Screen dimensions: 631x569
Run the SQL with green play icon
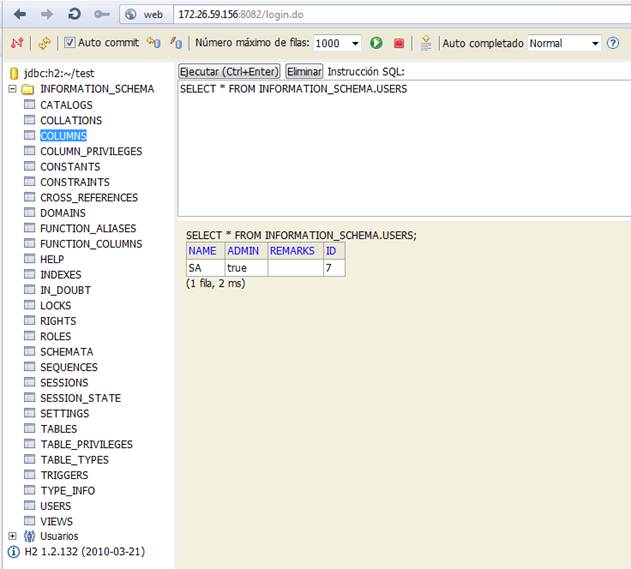tap(377, 43)
